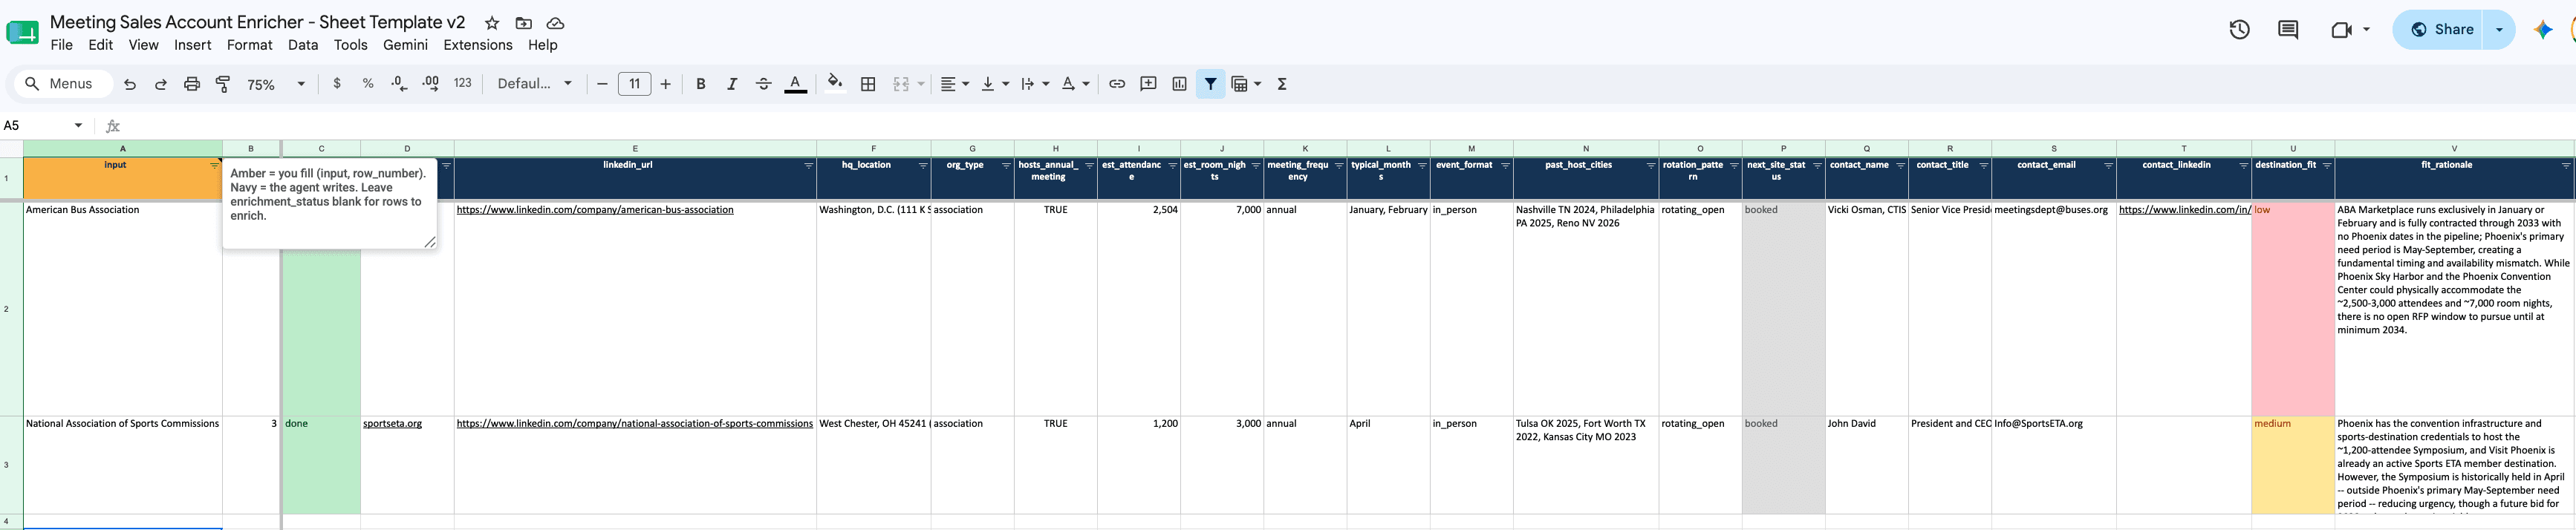Open vertical align options

(995, 84)
